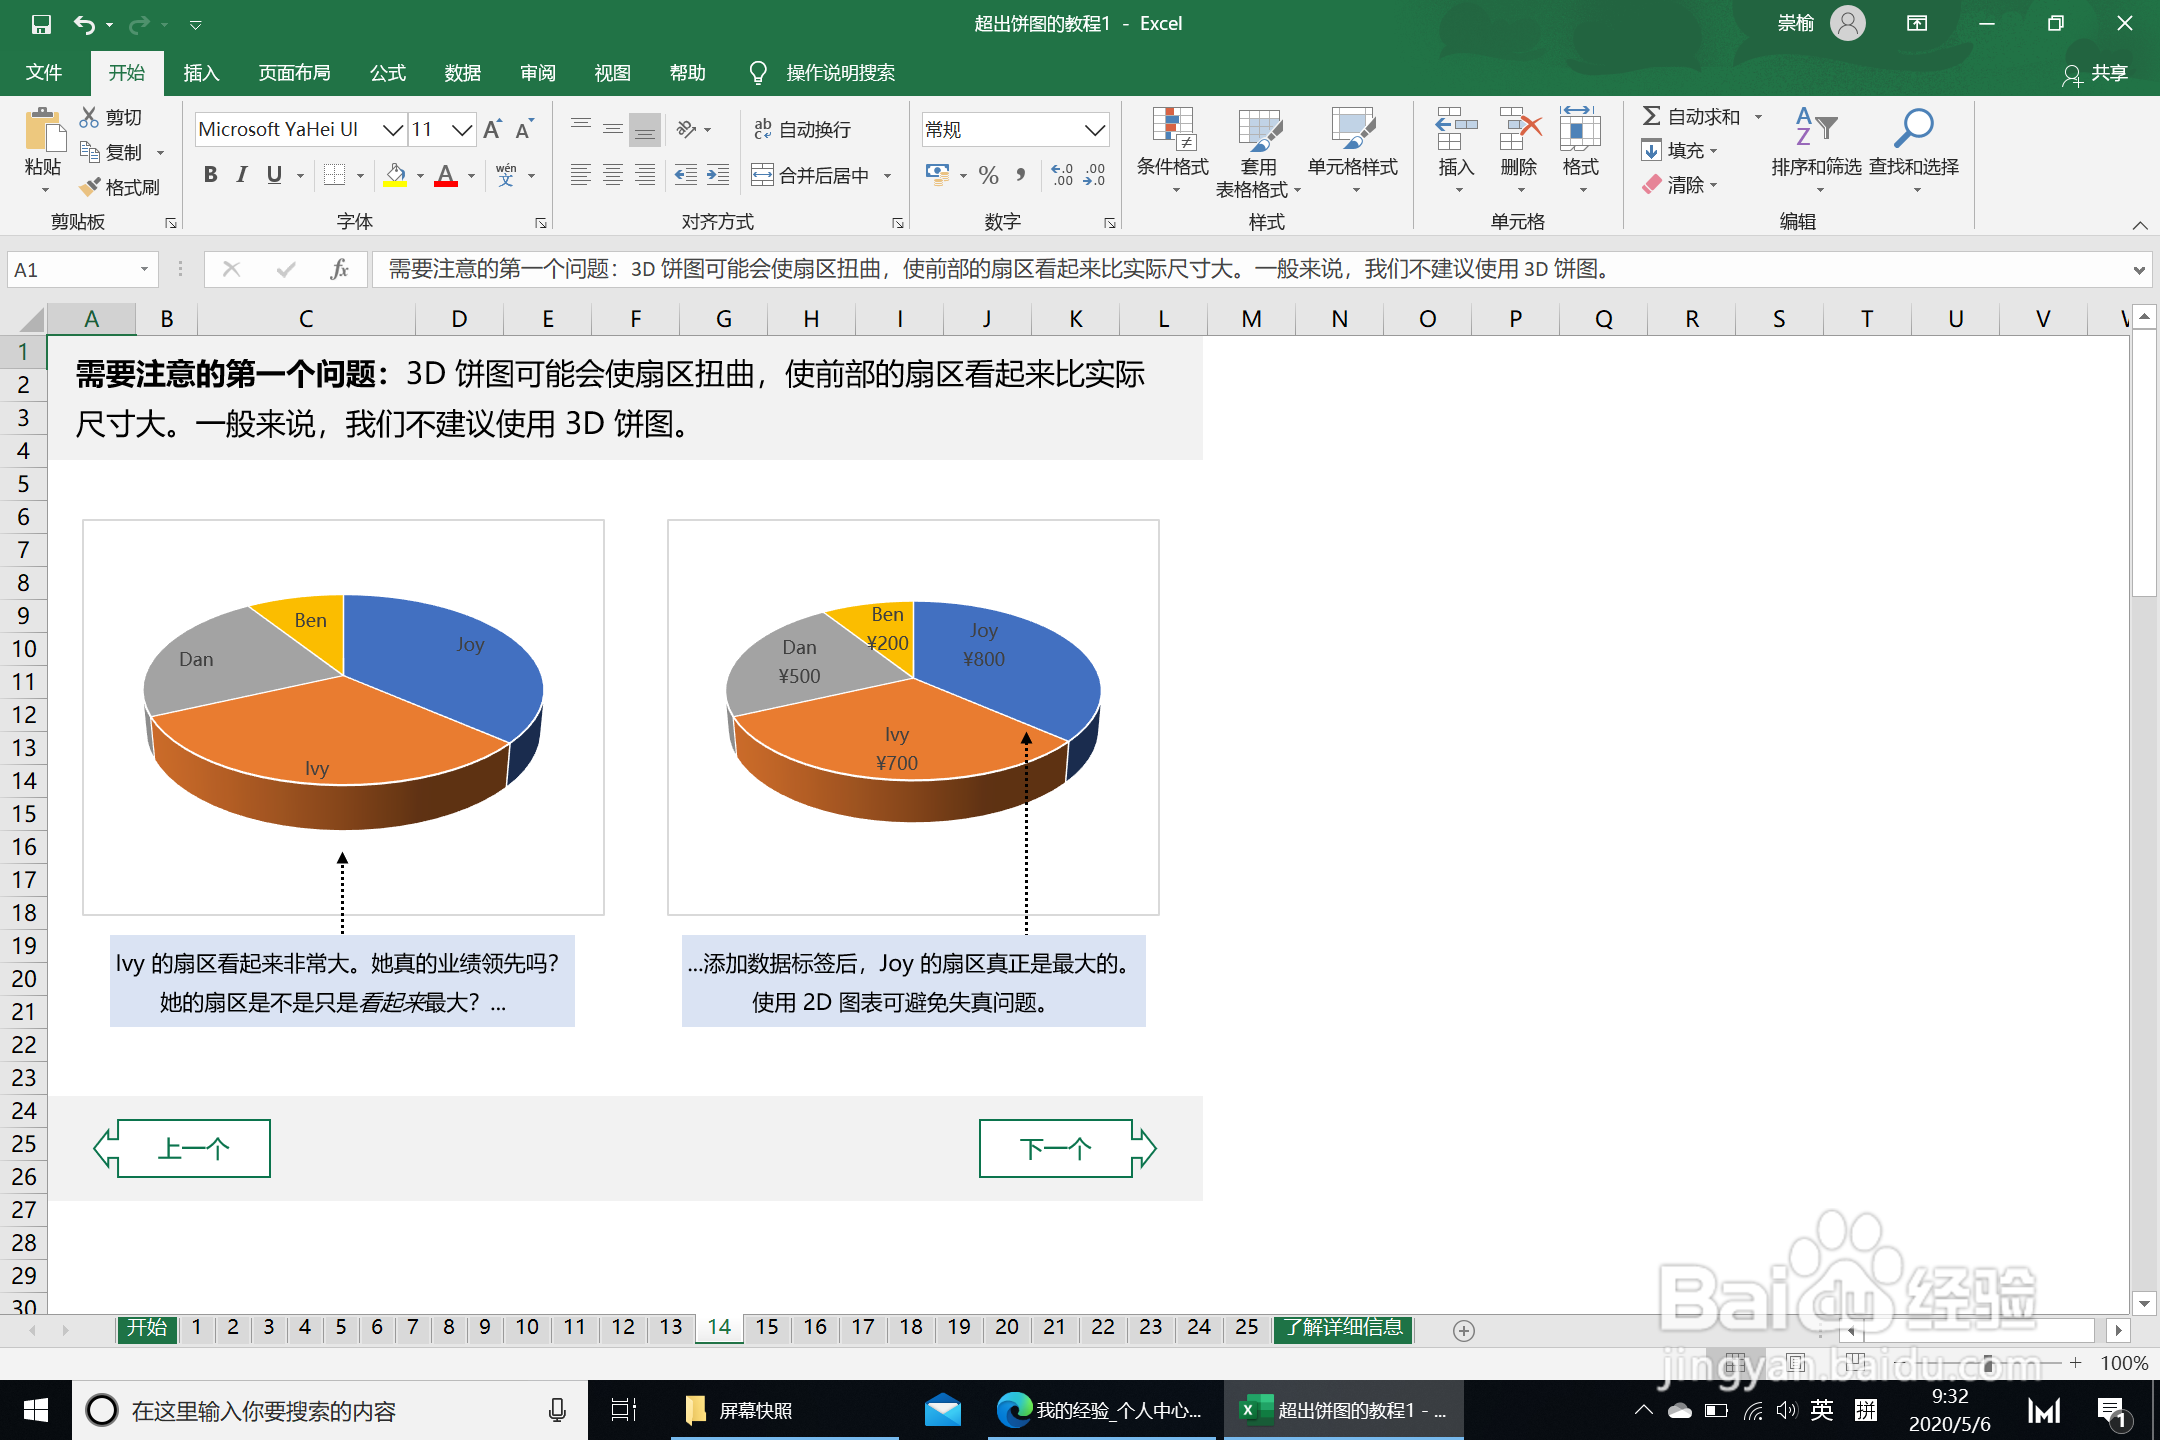Image resolution: width=2160 pixels, height=1440 pixels.
Task: Switch to sheet tab 15
Action: pyautogui.click(x=766, y=1327)
